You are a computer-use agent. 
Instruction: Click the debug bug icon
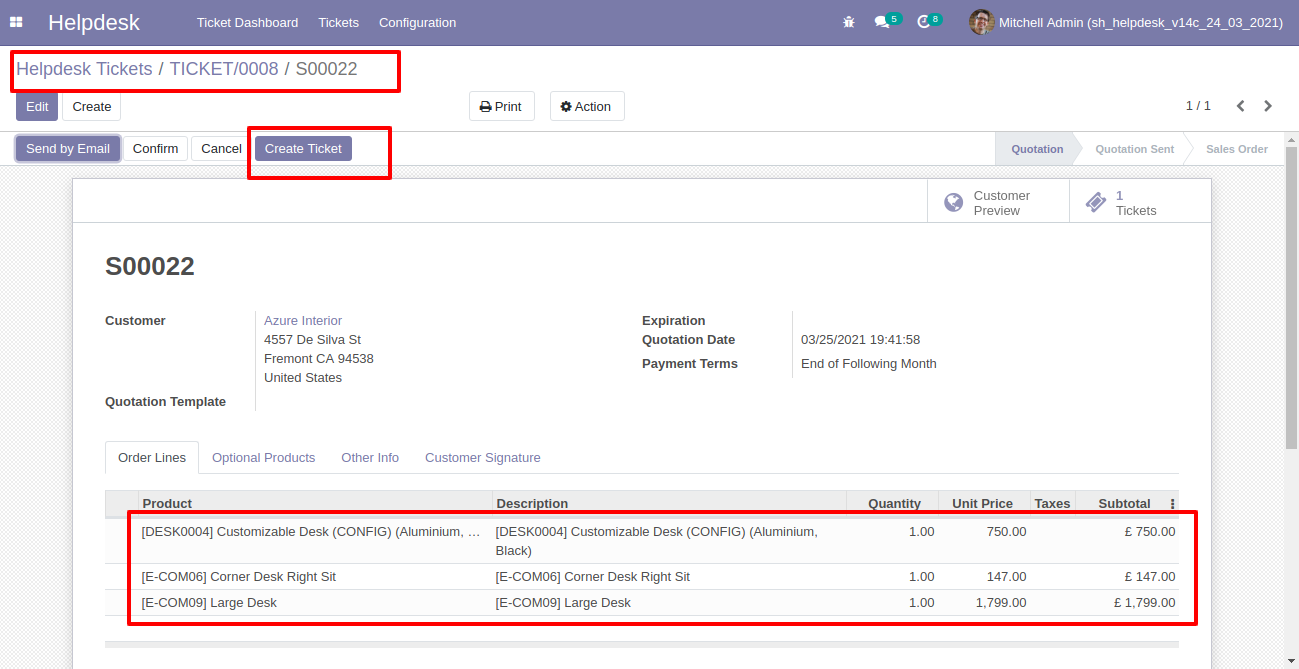849,22
